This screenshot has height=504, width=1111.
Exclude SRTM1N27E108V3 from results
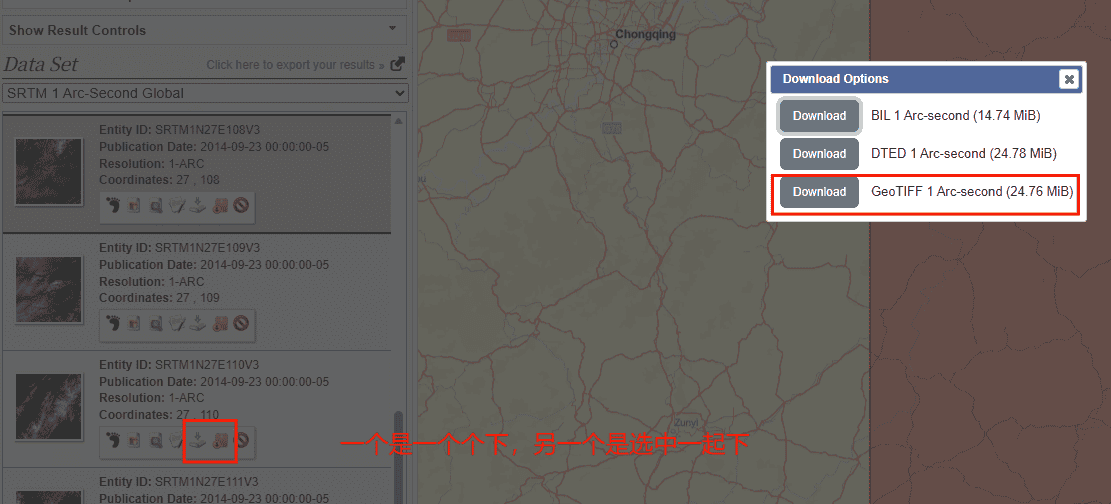tap(241, 207)
